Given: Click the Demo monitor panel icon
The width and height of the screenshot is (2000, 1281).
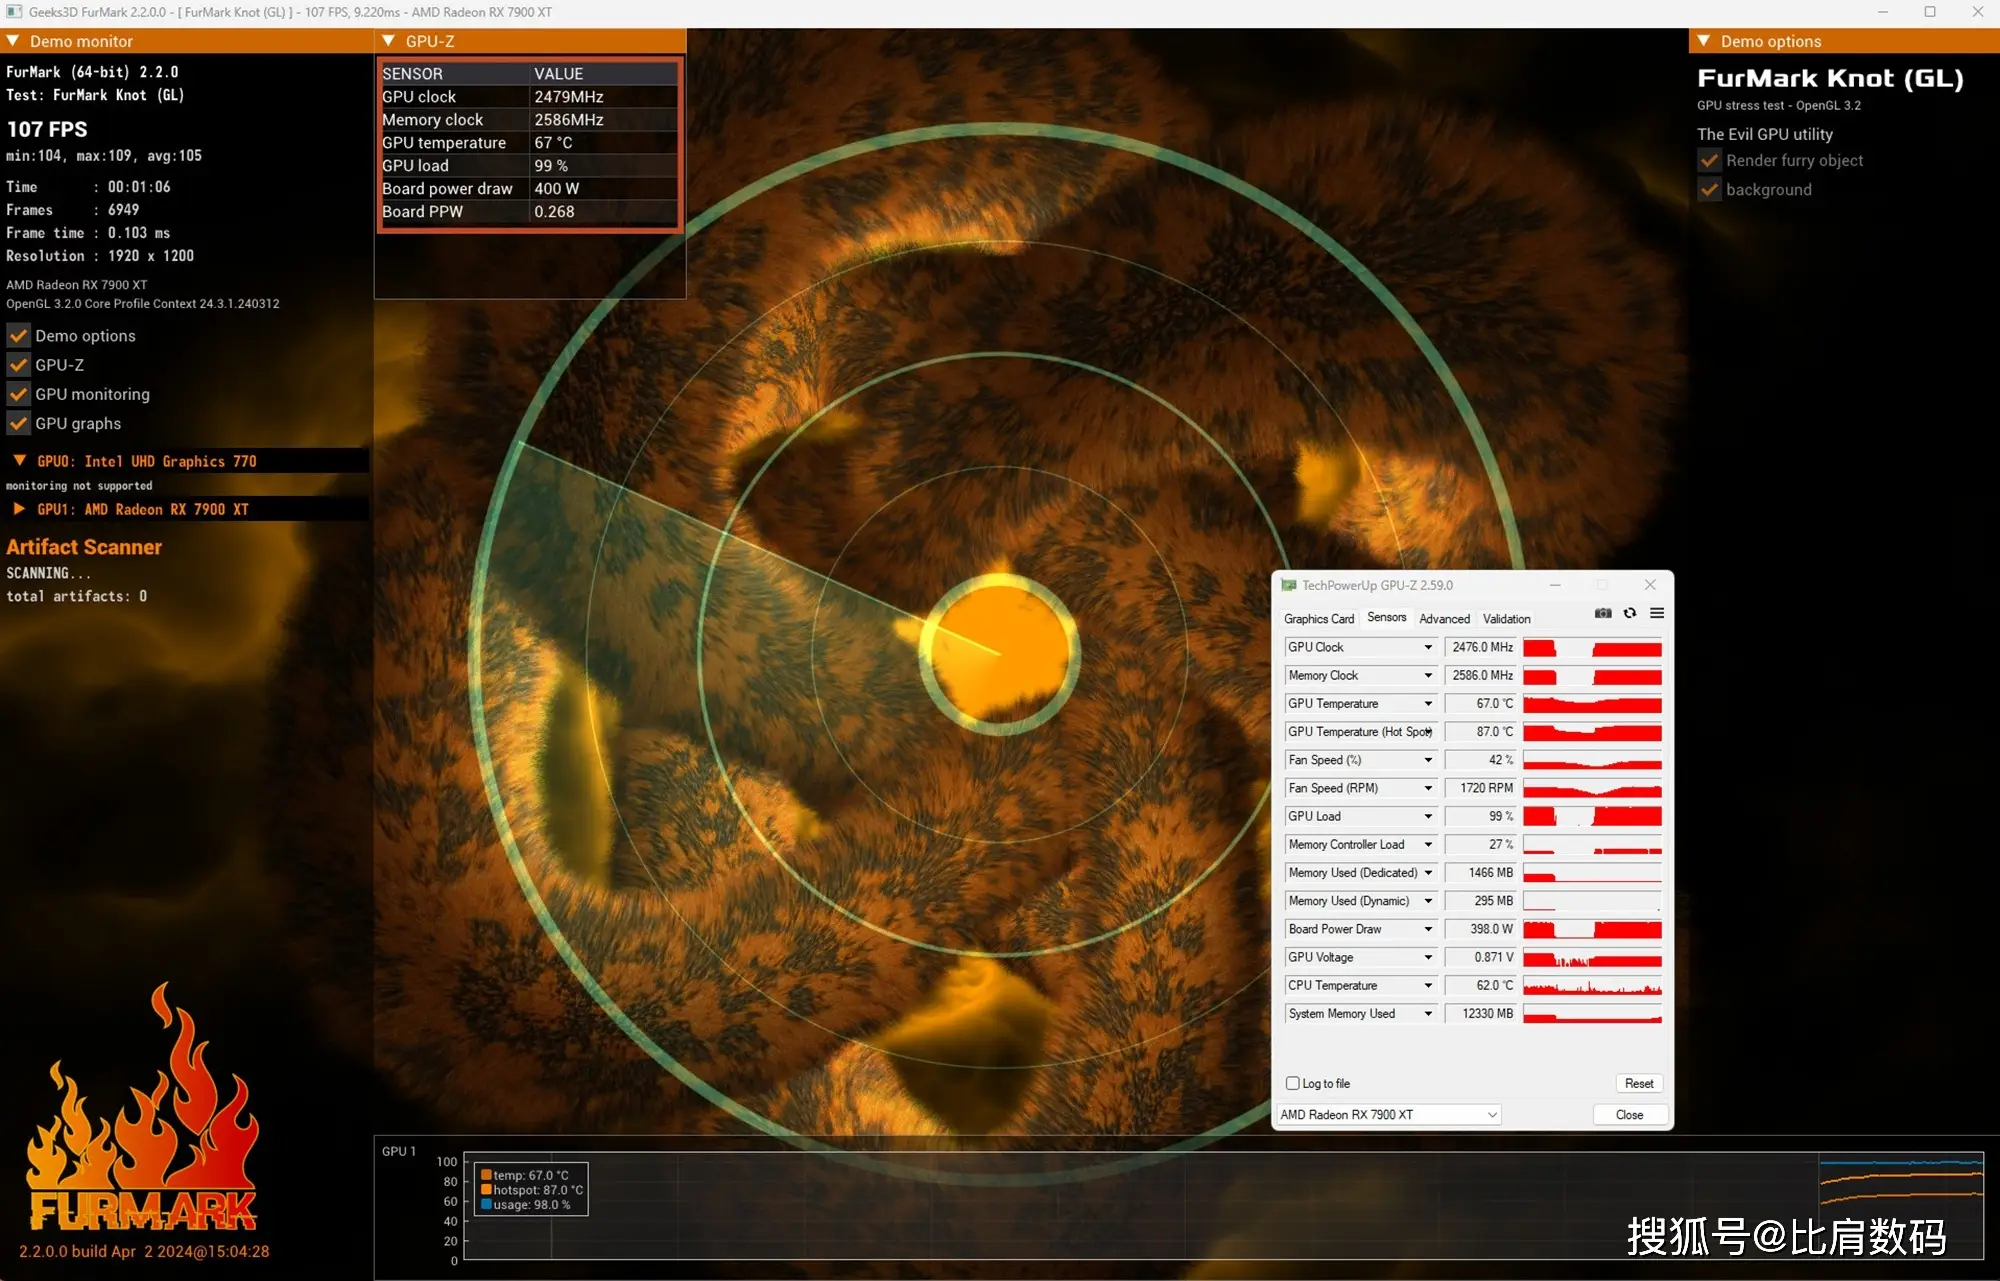Looking at the screenshot, I should [x=15, y=42].
